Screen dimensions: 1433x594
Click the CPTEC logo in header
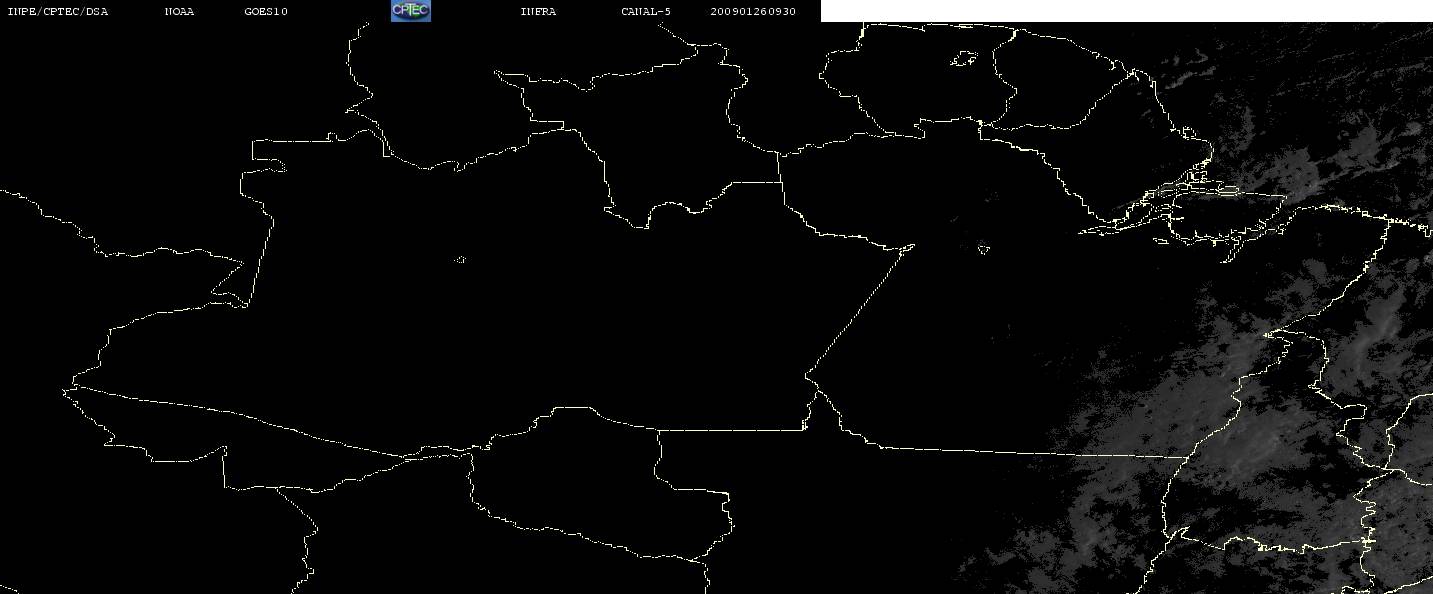pos(410,11)
